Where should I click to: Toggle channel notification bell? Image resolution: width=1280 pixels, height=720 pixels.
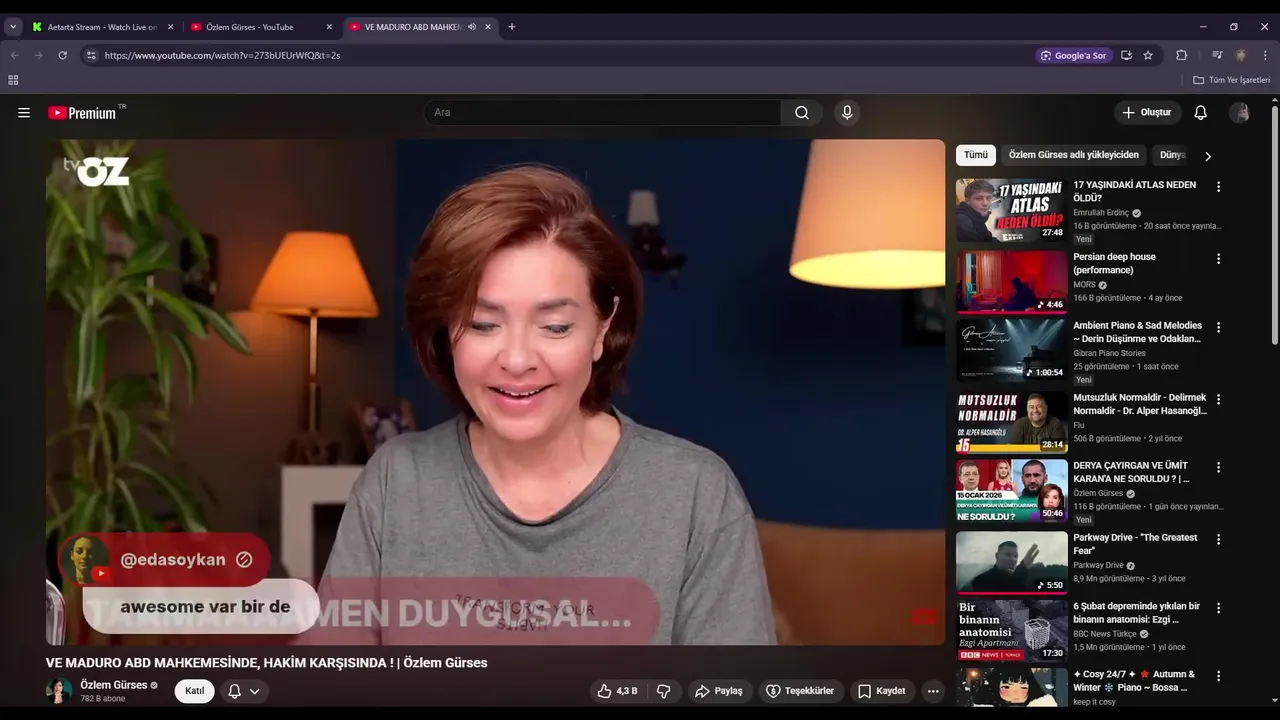click(x=234, y=691)
